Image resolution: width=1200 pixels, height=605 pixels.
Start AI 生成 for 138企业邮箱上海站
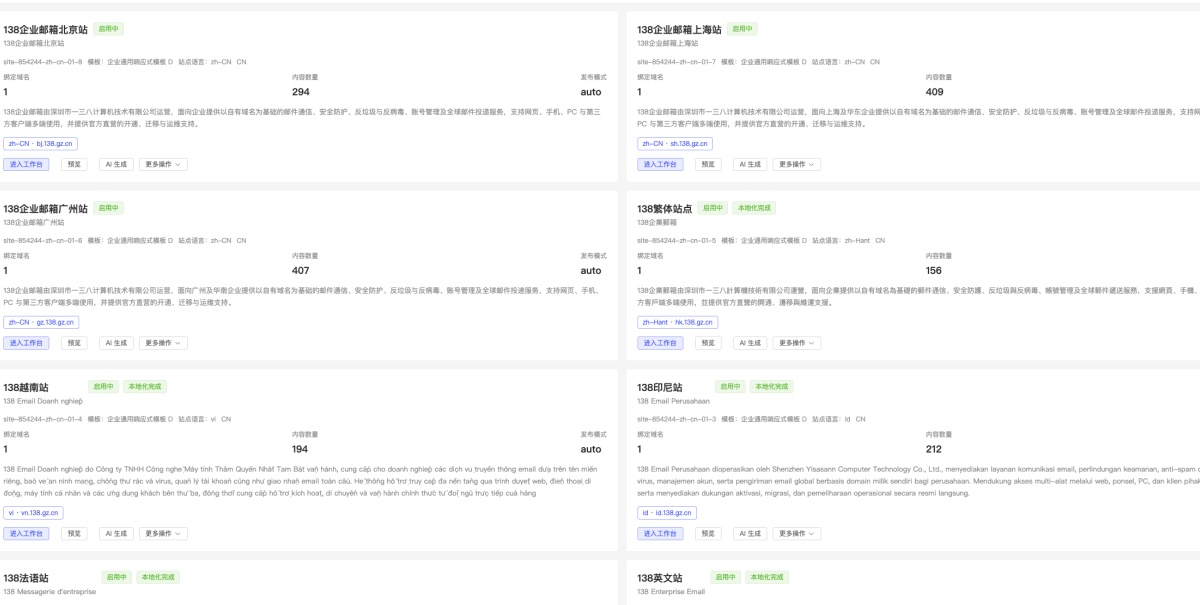coord(750,164)
